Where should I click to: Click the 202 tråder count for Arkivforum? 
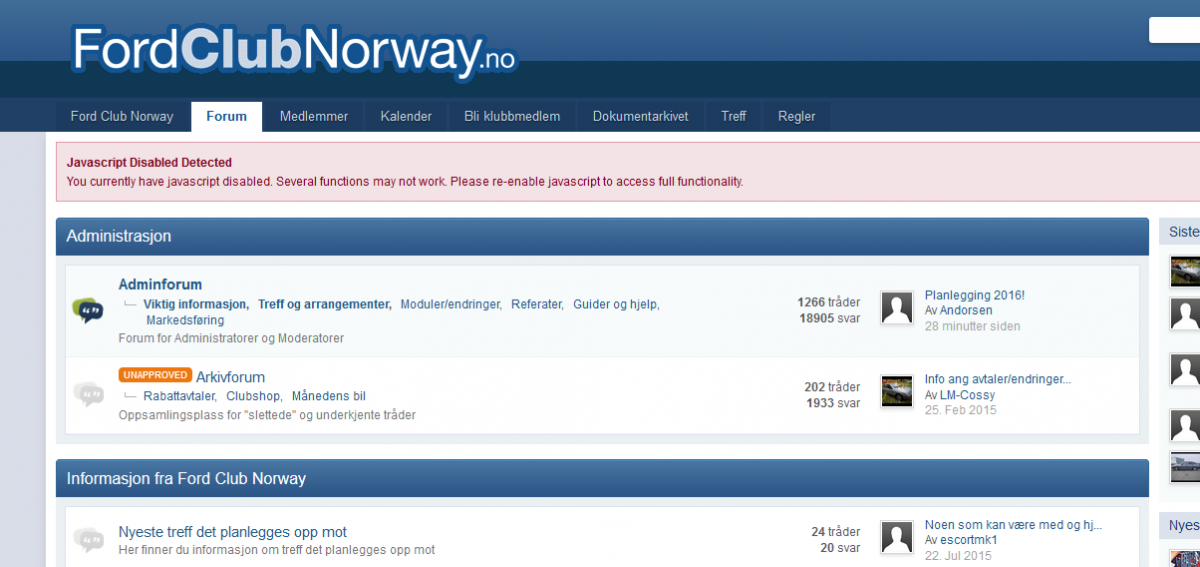(x=832, y=387)
